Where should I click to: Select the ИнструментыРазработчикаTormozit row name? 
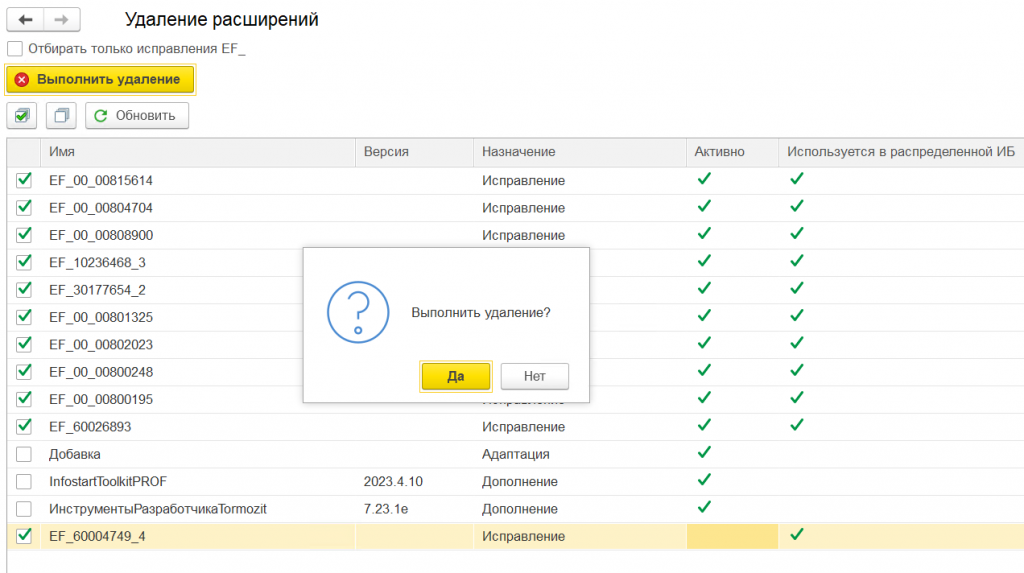(x=157, y=509)
